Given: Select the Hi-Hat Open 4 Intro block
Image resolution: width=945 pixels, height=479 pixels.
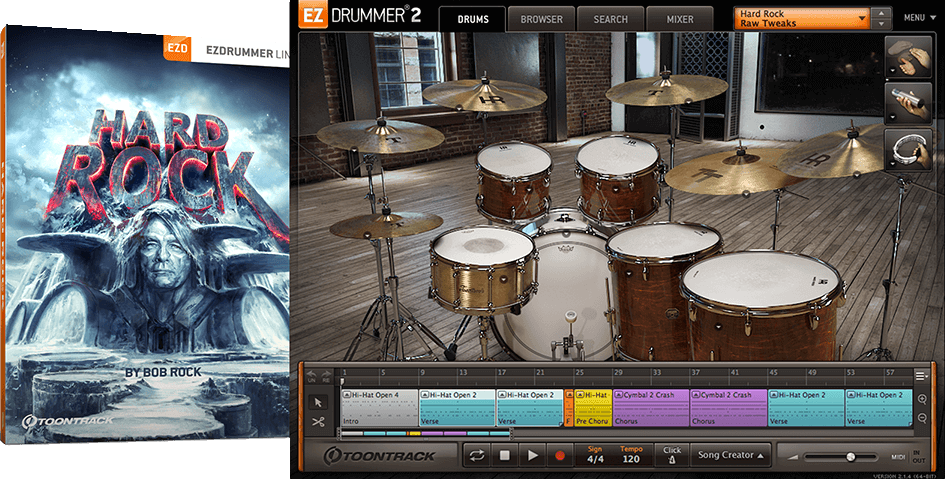Looking at the screenshot, I should click(x=380, y=408).
